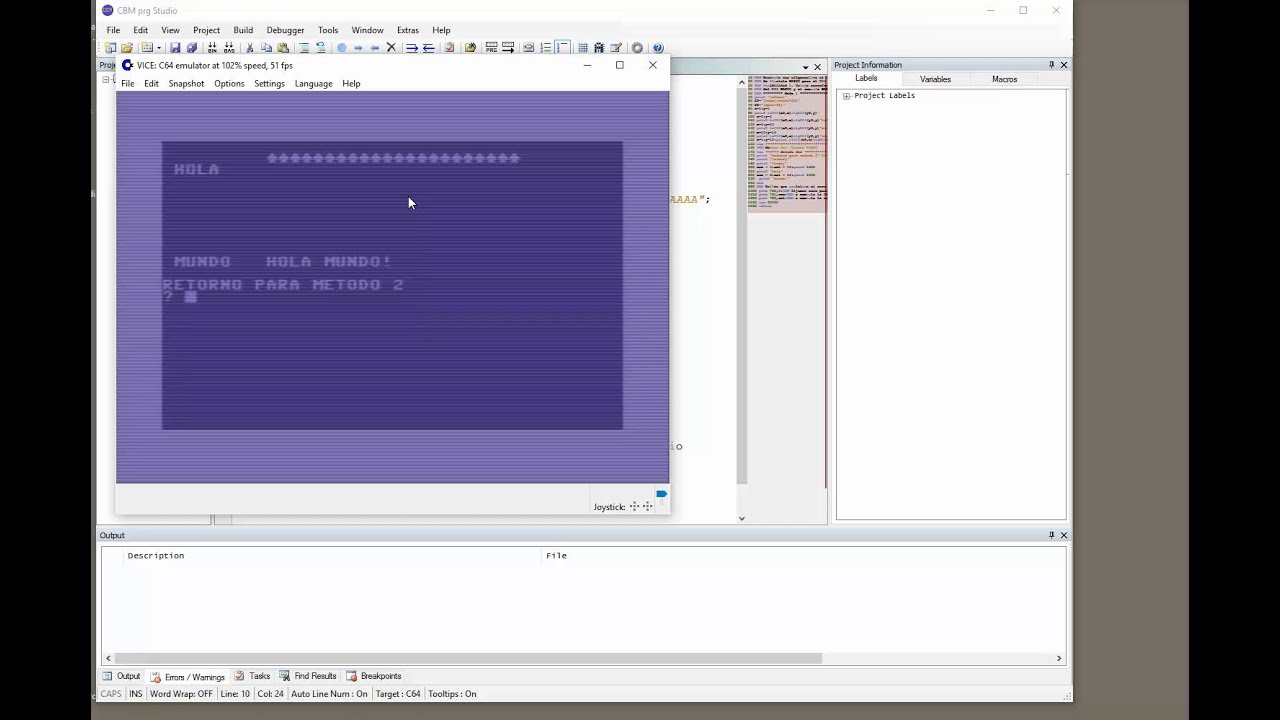Click the Indent lines toolbar icon

[x=411, y=48]
